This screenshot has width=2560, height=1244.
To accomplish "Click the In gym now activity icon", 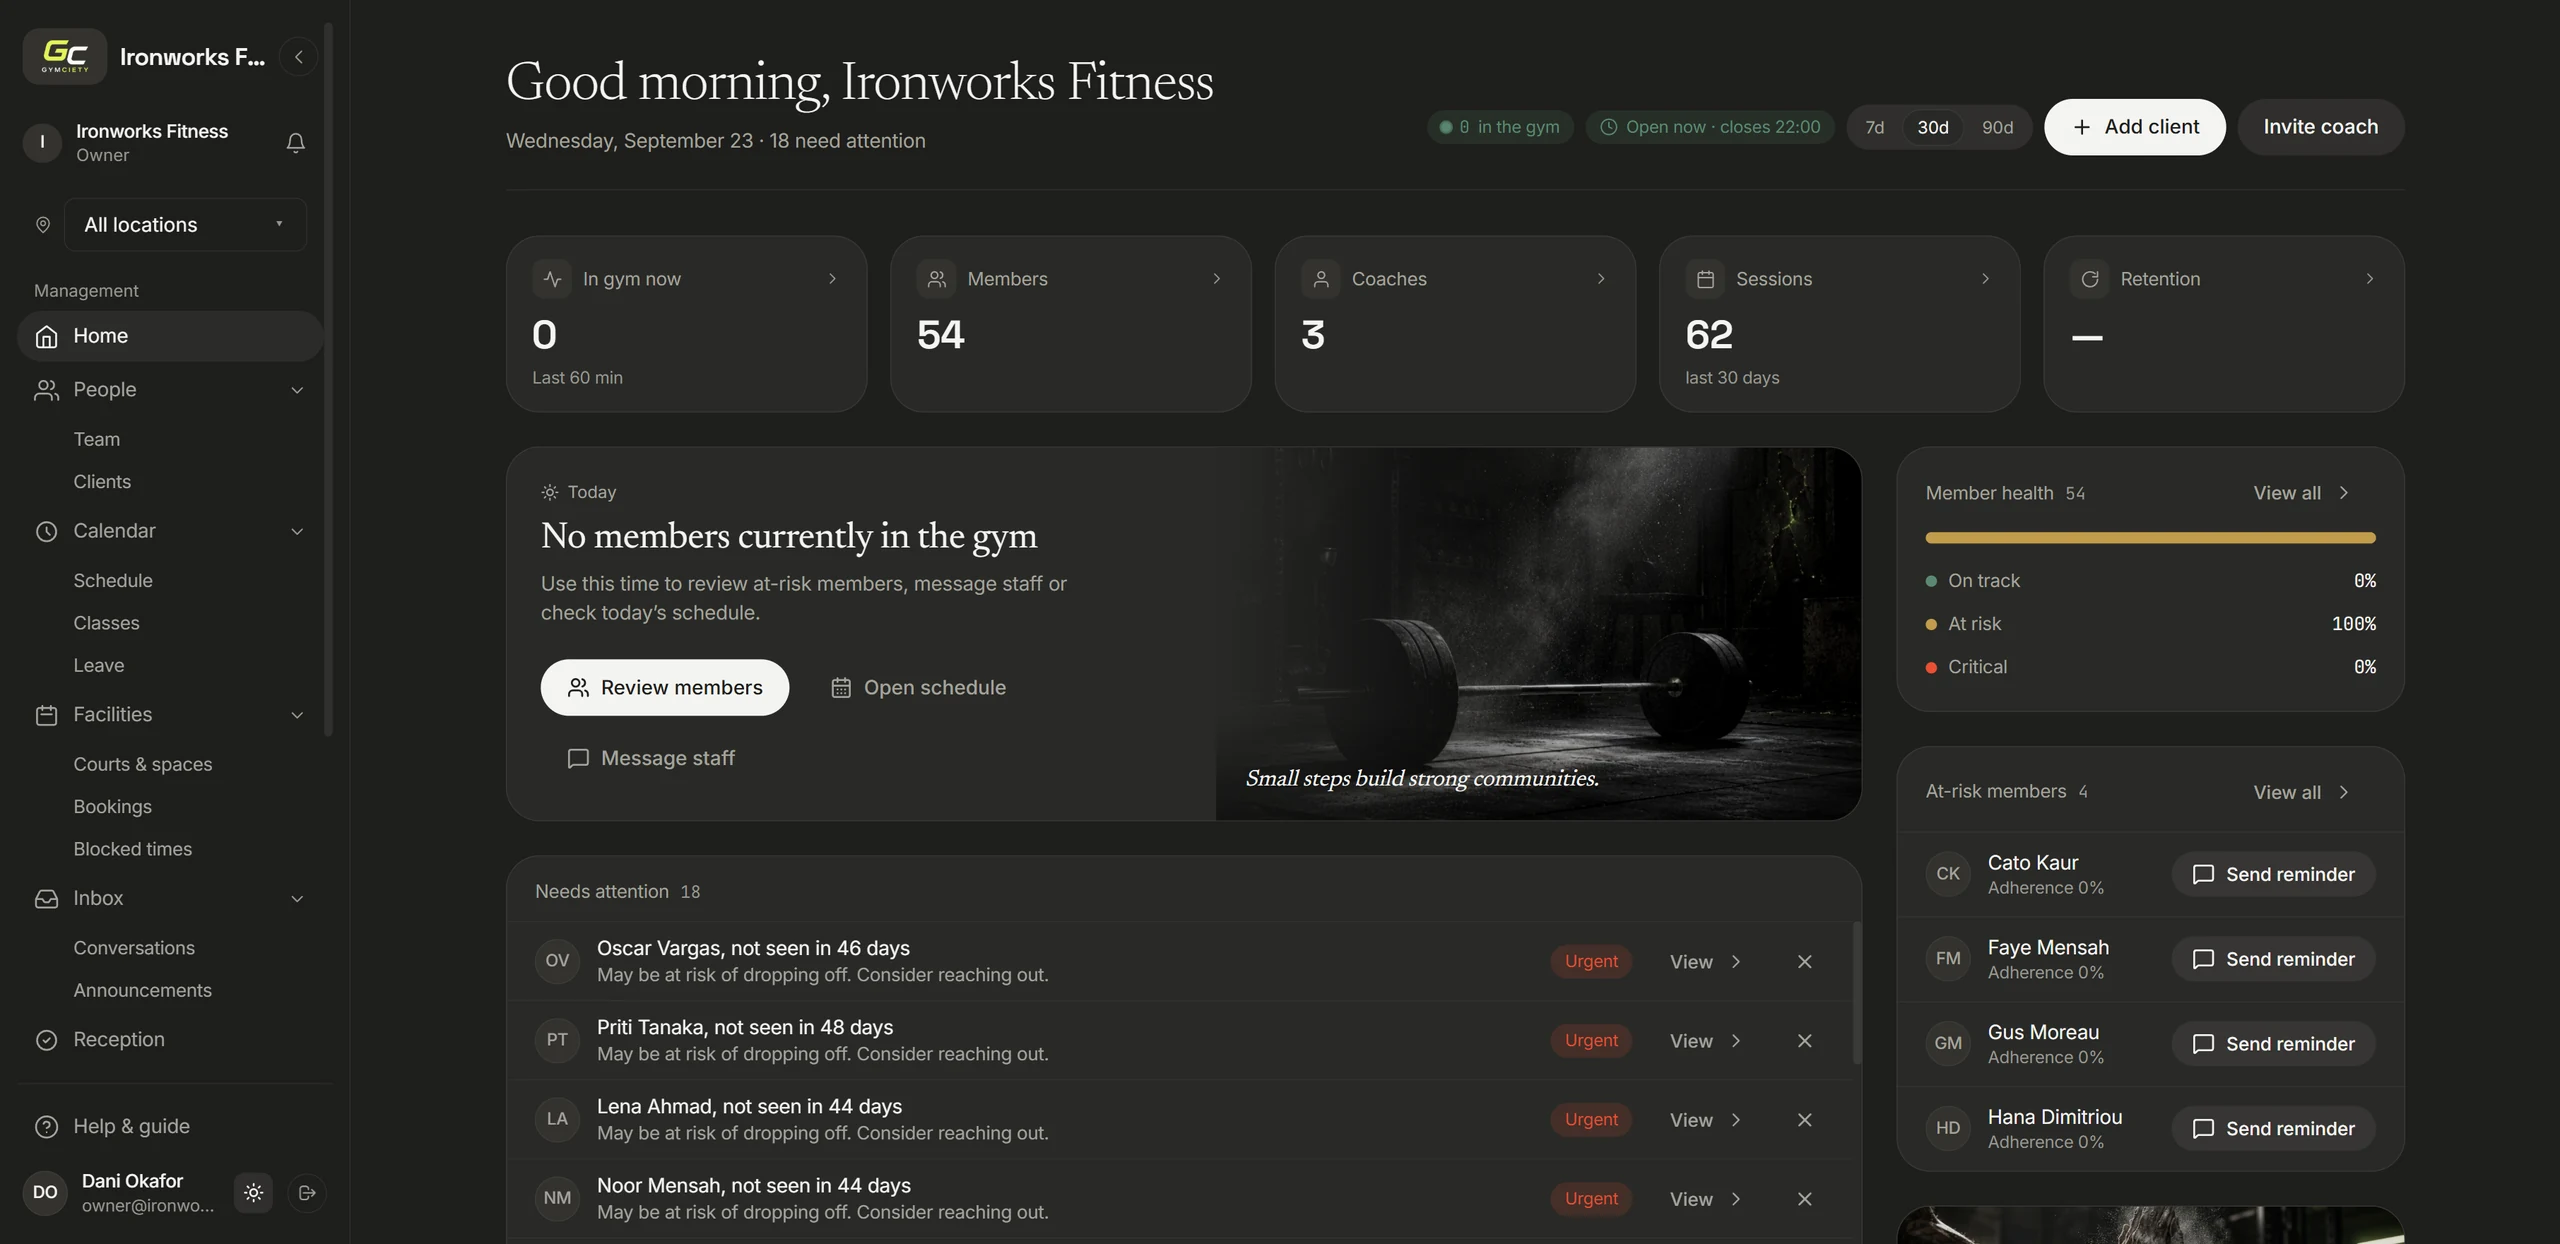I will point(552,279).
